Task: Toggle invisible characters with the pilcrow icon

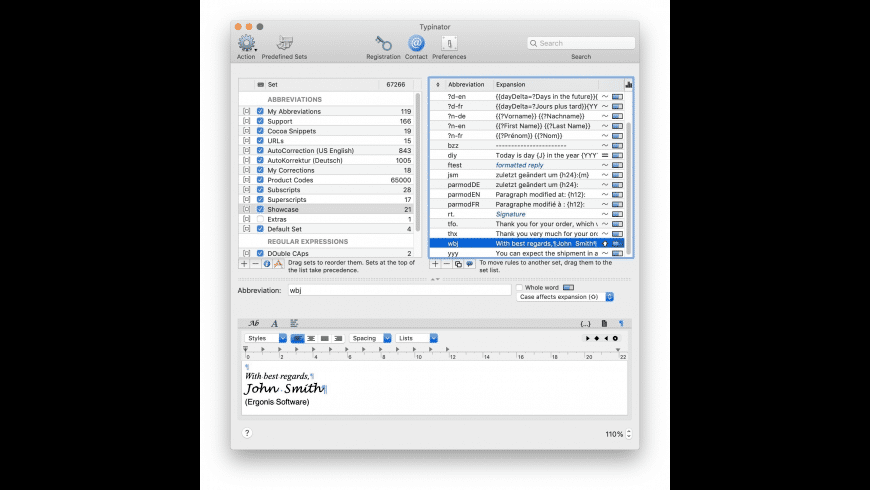Action: click(x=621, y=323)
